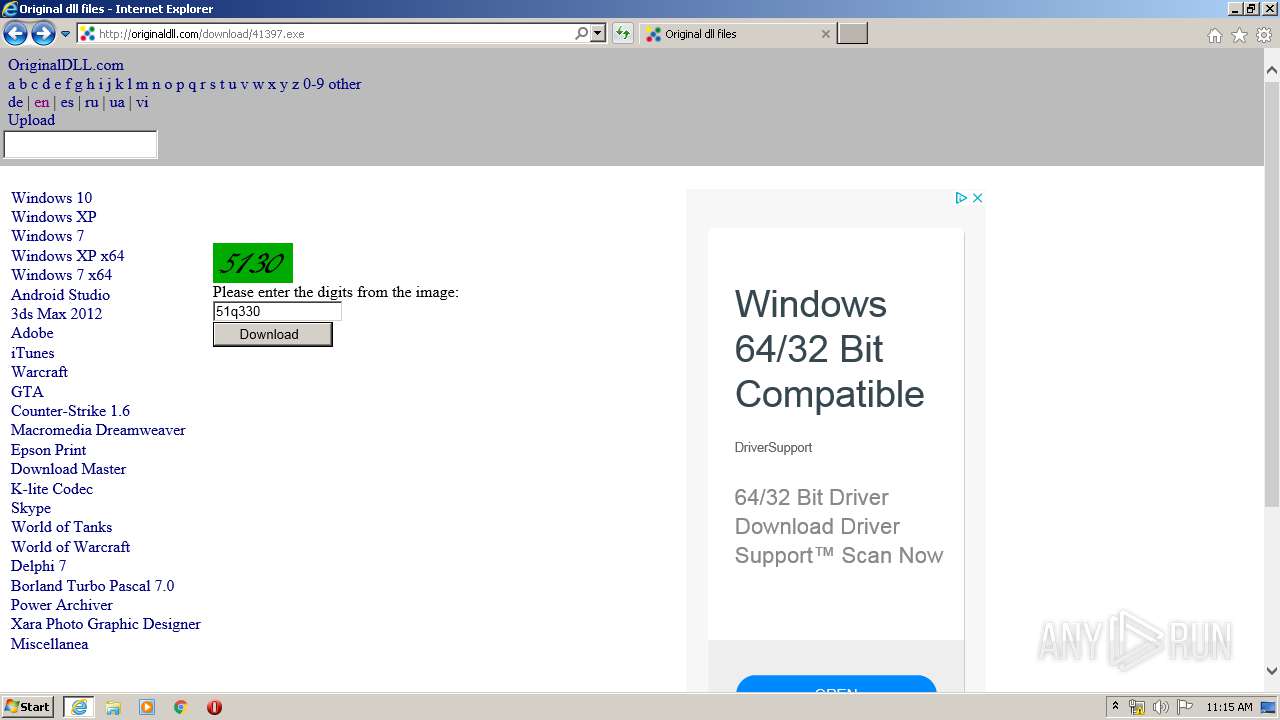This screenshot has width=1280, height=720.
Task: Show hidden system tray icons
Action: click(x=1116, y=707)
